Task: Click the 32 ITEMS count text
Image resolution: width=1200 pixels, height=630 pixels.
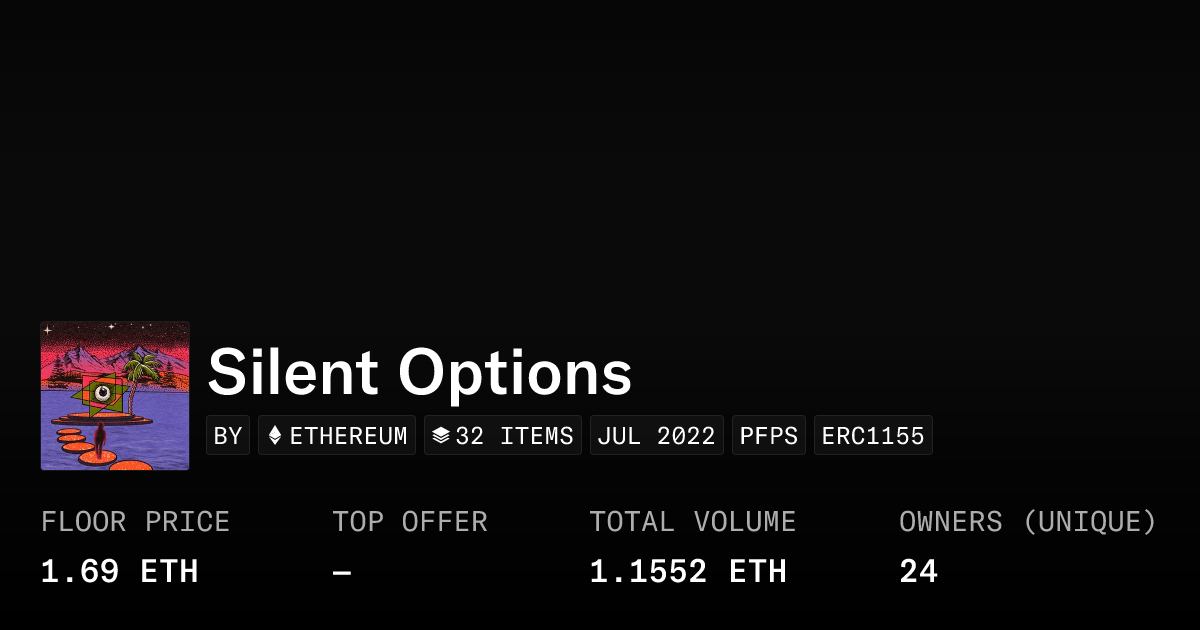Action: pos(514,436)
